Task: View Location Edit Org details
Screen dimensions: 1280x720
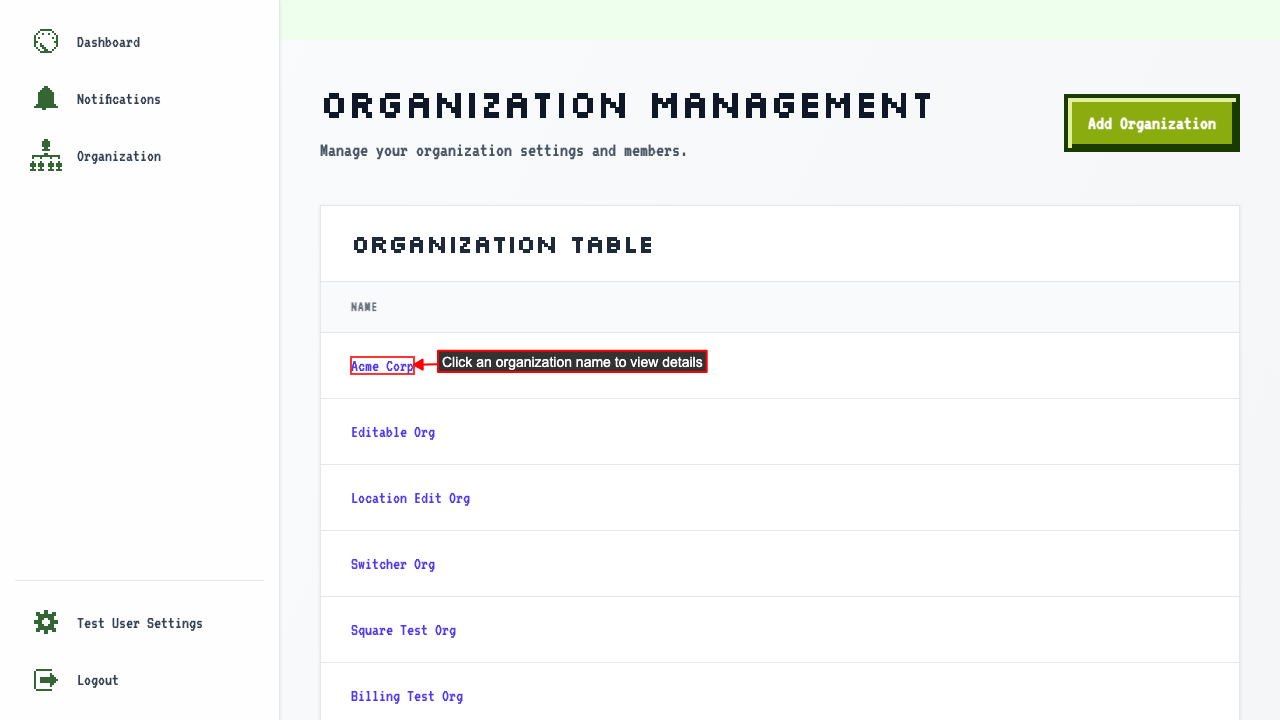Action: [x=410, y=498]
